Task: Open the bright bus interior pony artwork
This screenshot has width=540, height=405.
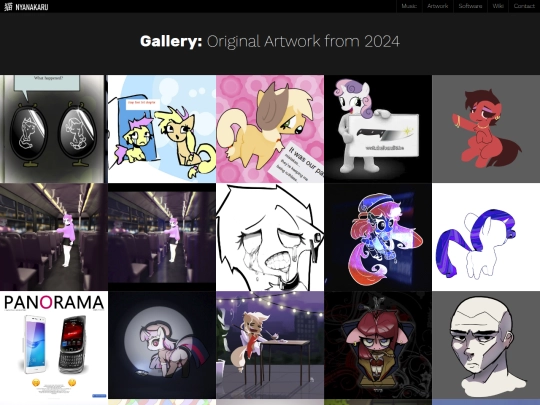Action: tap(54, 237)
